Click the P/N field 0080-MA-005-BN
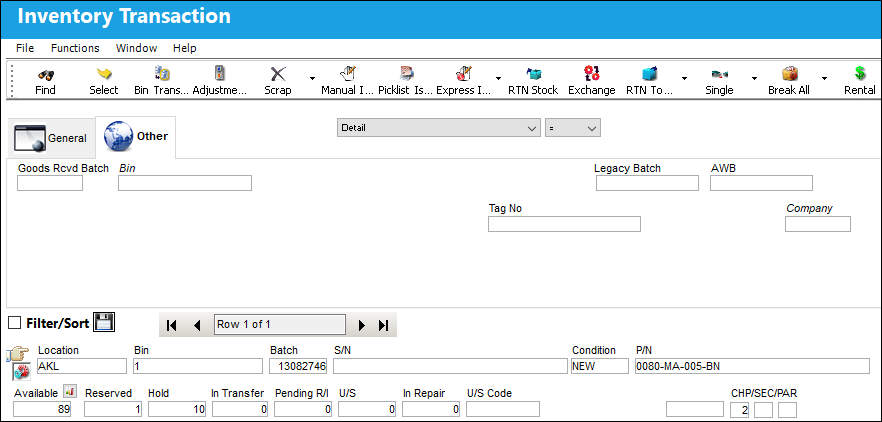 click(x=752, y=366)
